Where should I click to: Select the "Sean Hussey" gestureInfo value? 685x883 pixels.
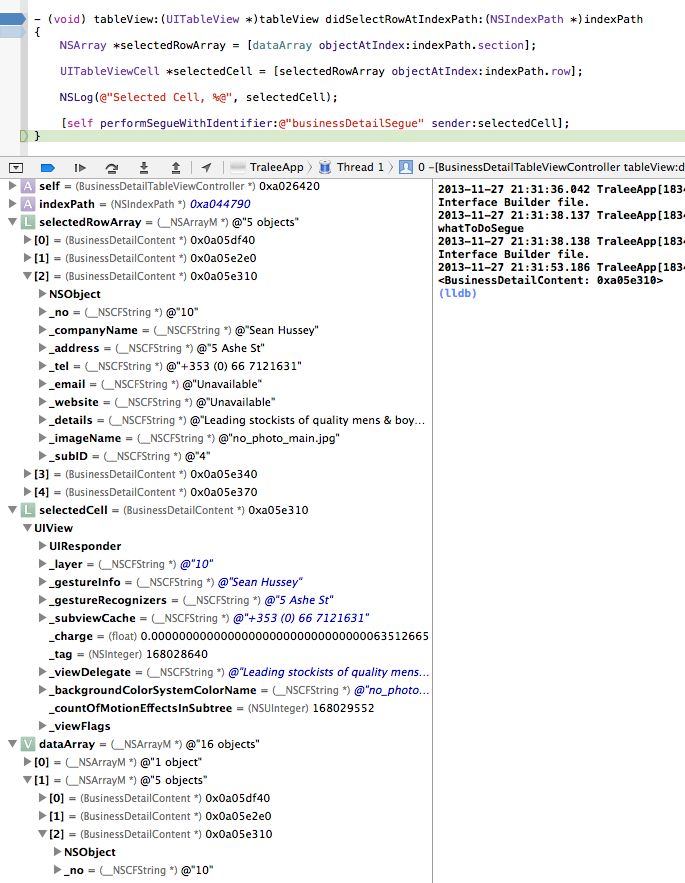click(260, 582)
